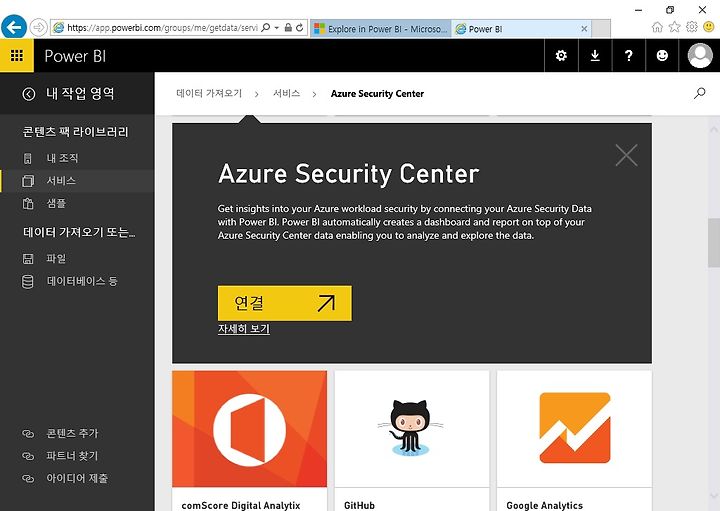Click the search magnifier in breadcrumb bar

click(699, 93)
